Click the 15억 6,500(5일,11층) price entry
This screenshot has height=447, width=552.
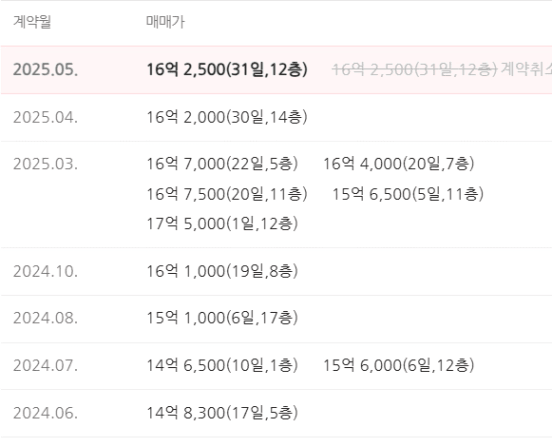click(408, 194)
